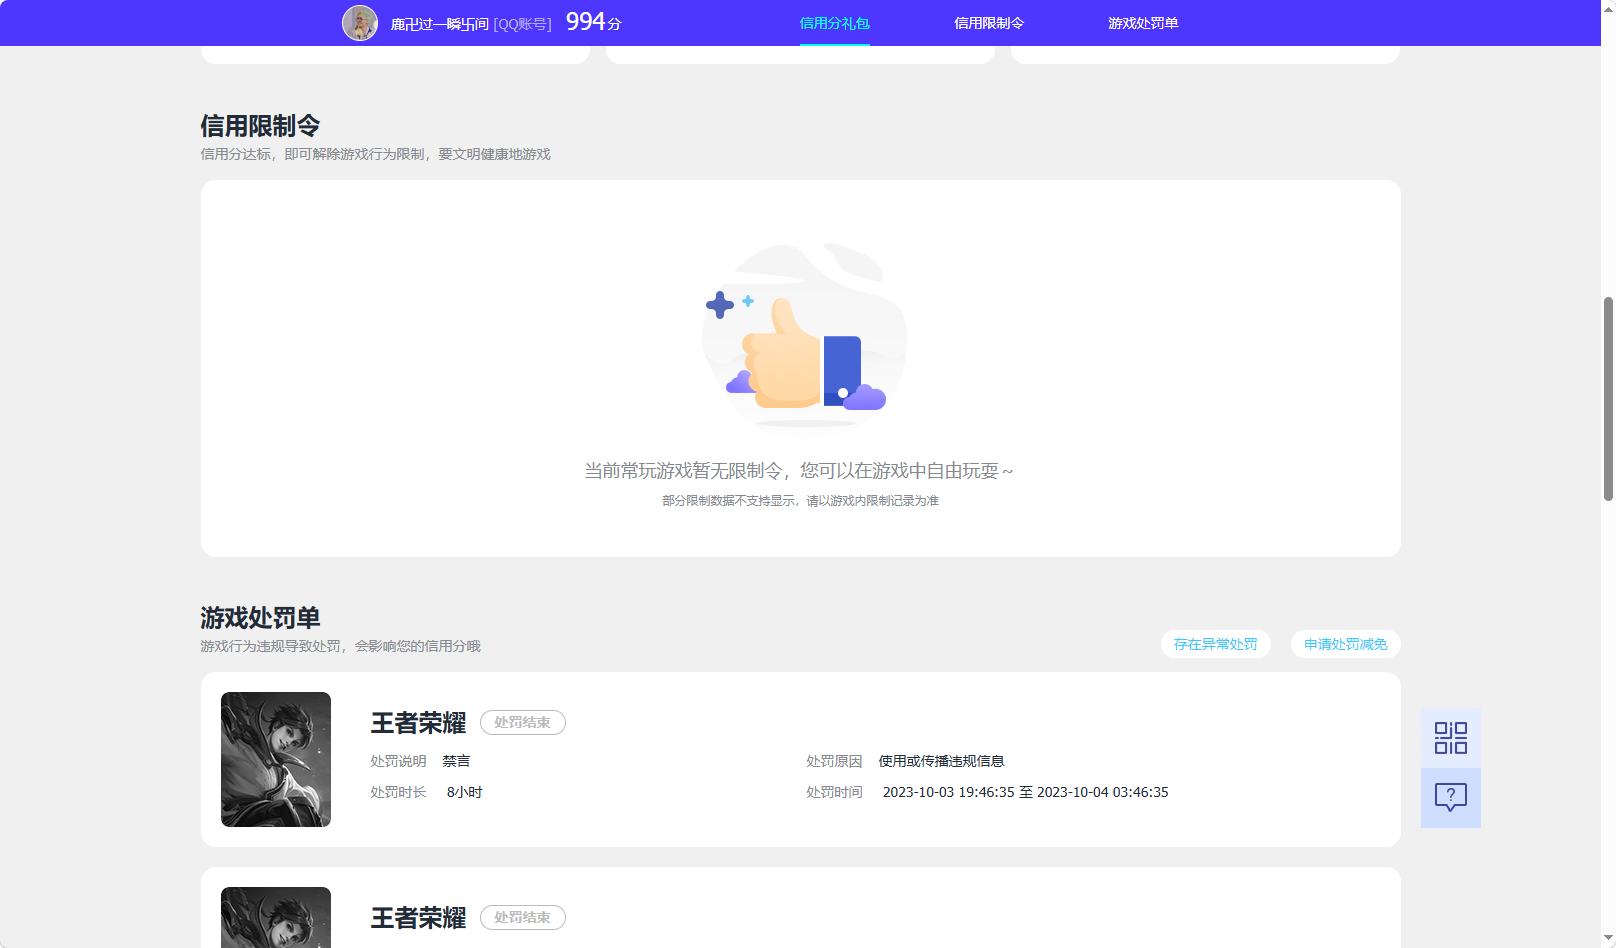Image resolution: width=1616 pixels, height=948 pixels.
Task: Click the second 王者荣耀 game icon
Action: (275, 917)
